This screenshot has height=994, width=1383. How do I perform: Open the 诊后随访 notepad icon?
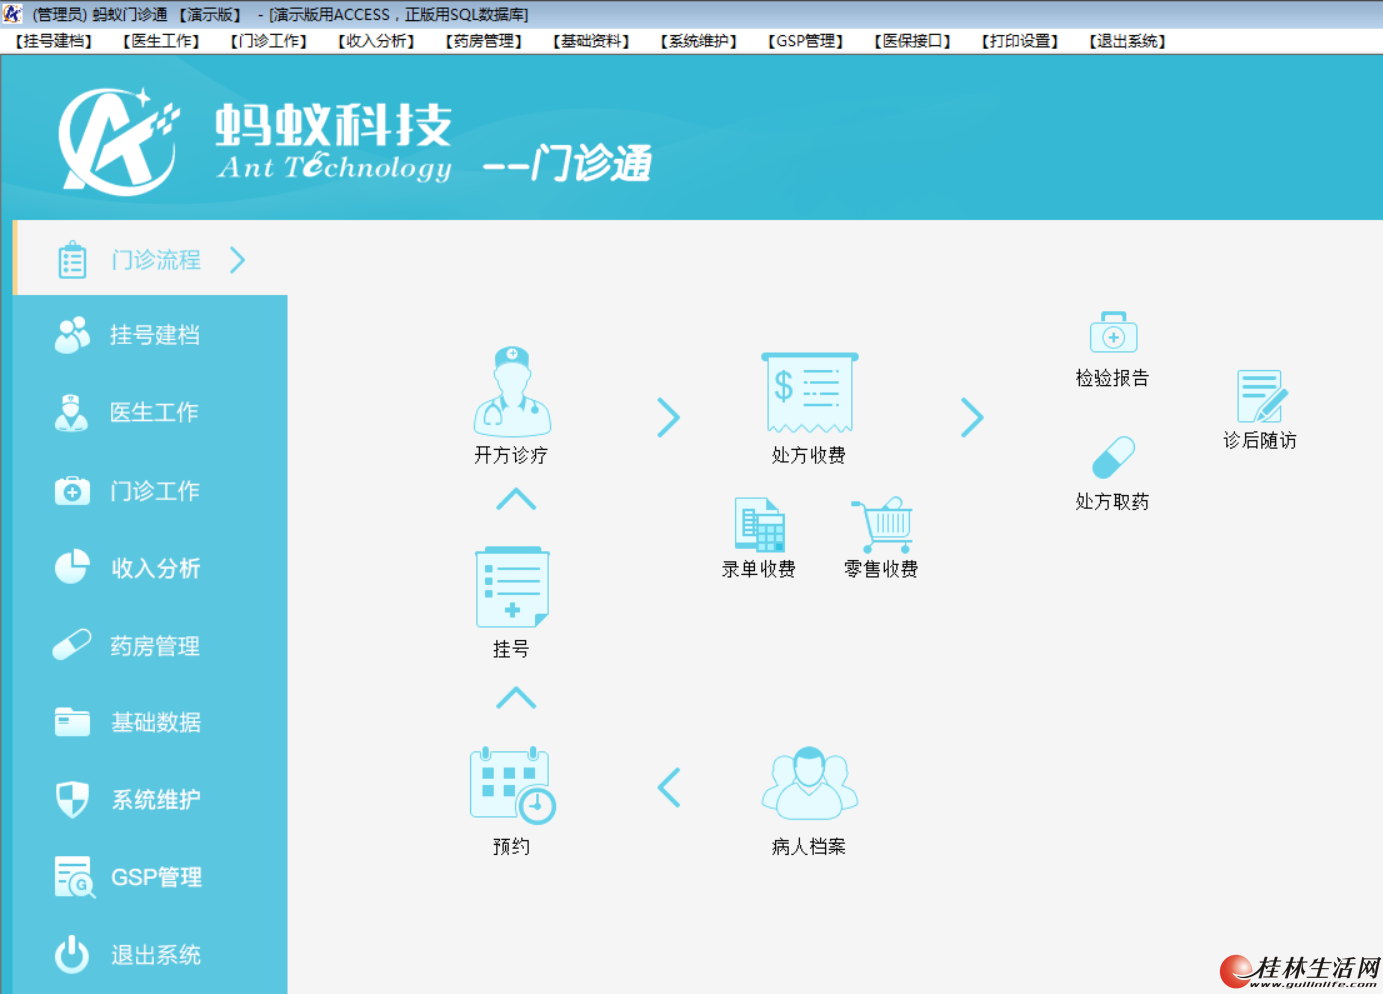pyautogui.click(x=1260, y=395)
